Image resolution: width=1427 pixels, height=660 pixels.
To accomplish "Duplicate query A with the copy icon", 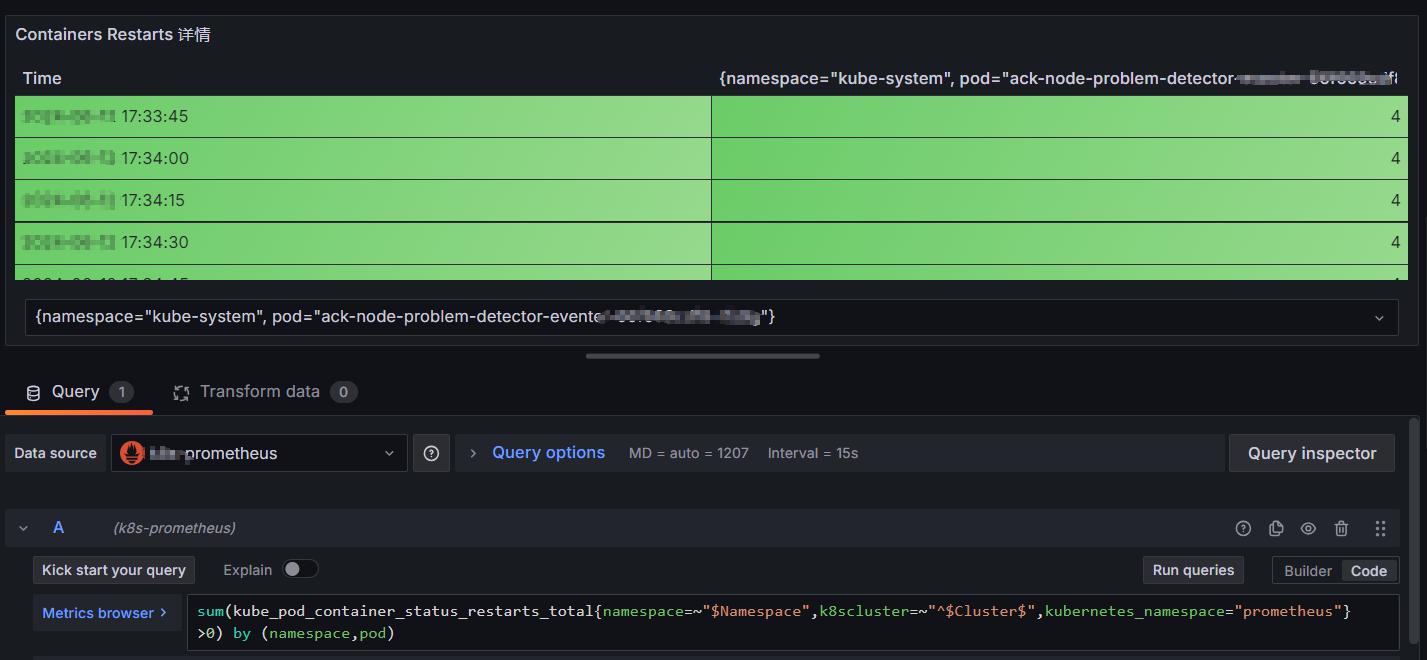I will coord(1276,528).
